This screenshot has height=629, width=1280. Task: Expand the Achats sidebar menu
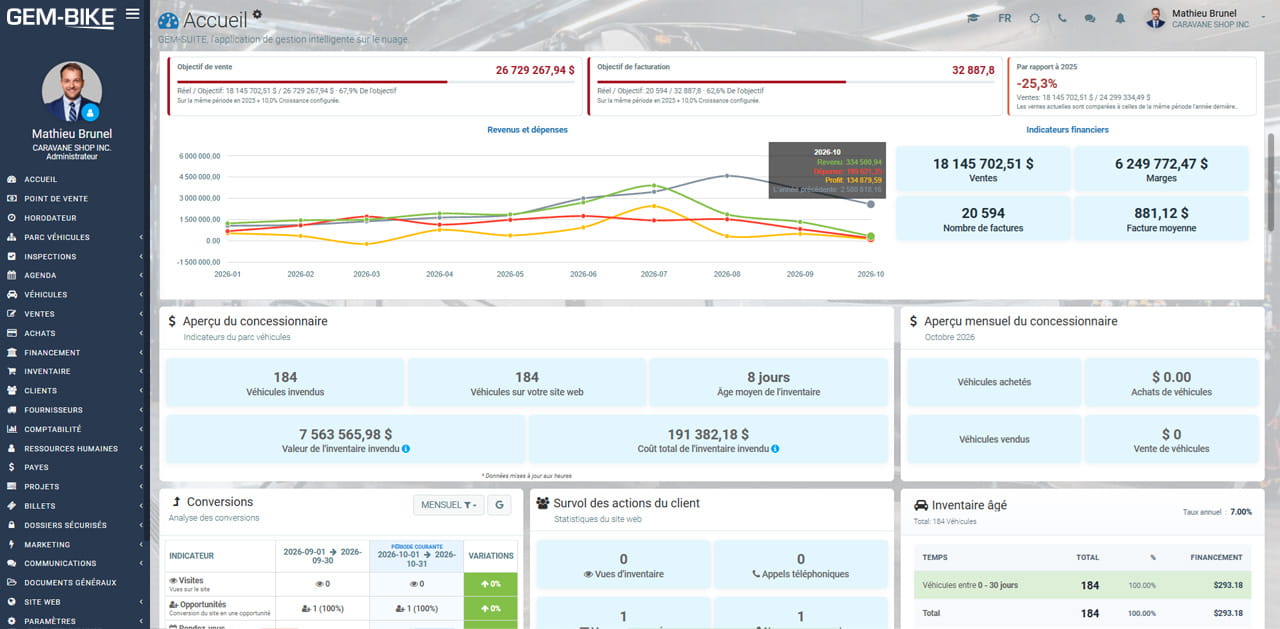click(75, 333)
